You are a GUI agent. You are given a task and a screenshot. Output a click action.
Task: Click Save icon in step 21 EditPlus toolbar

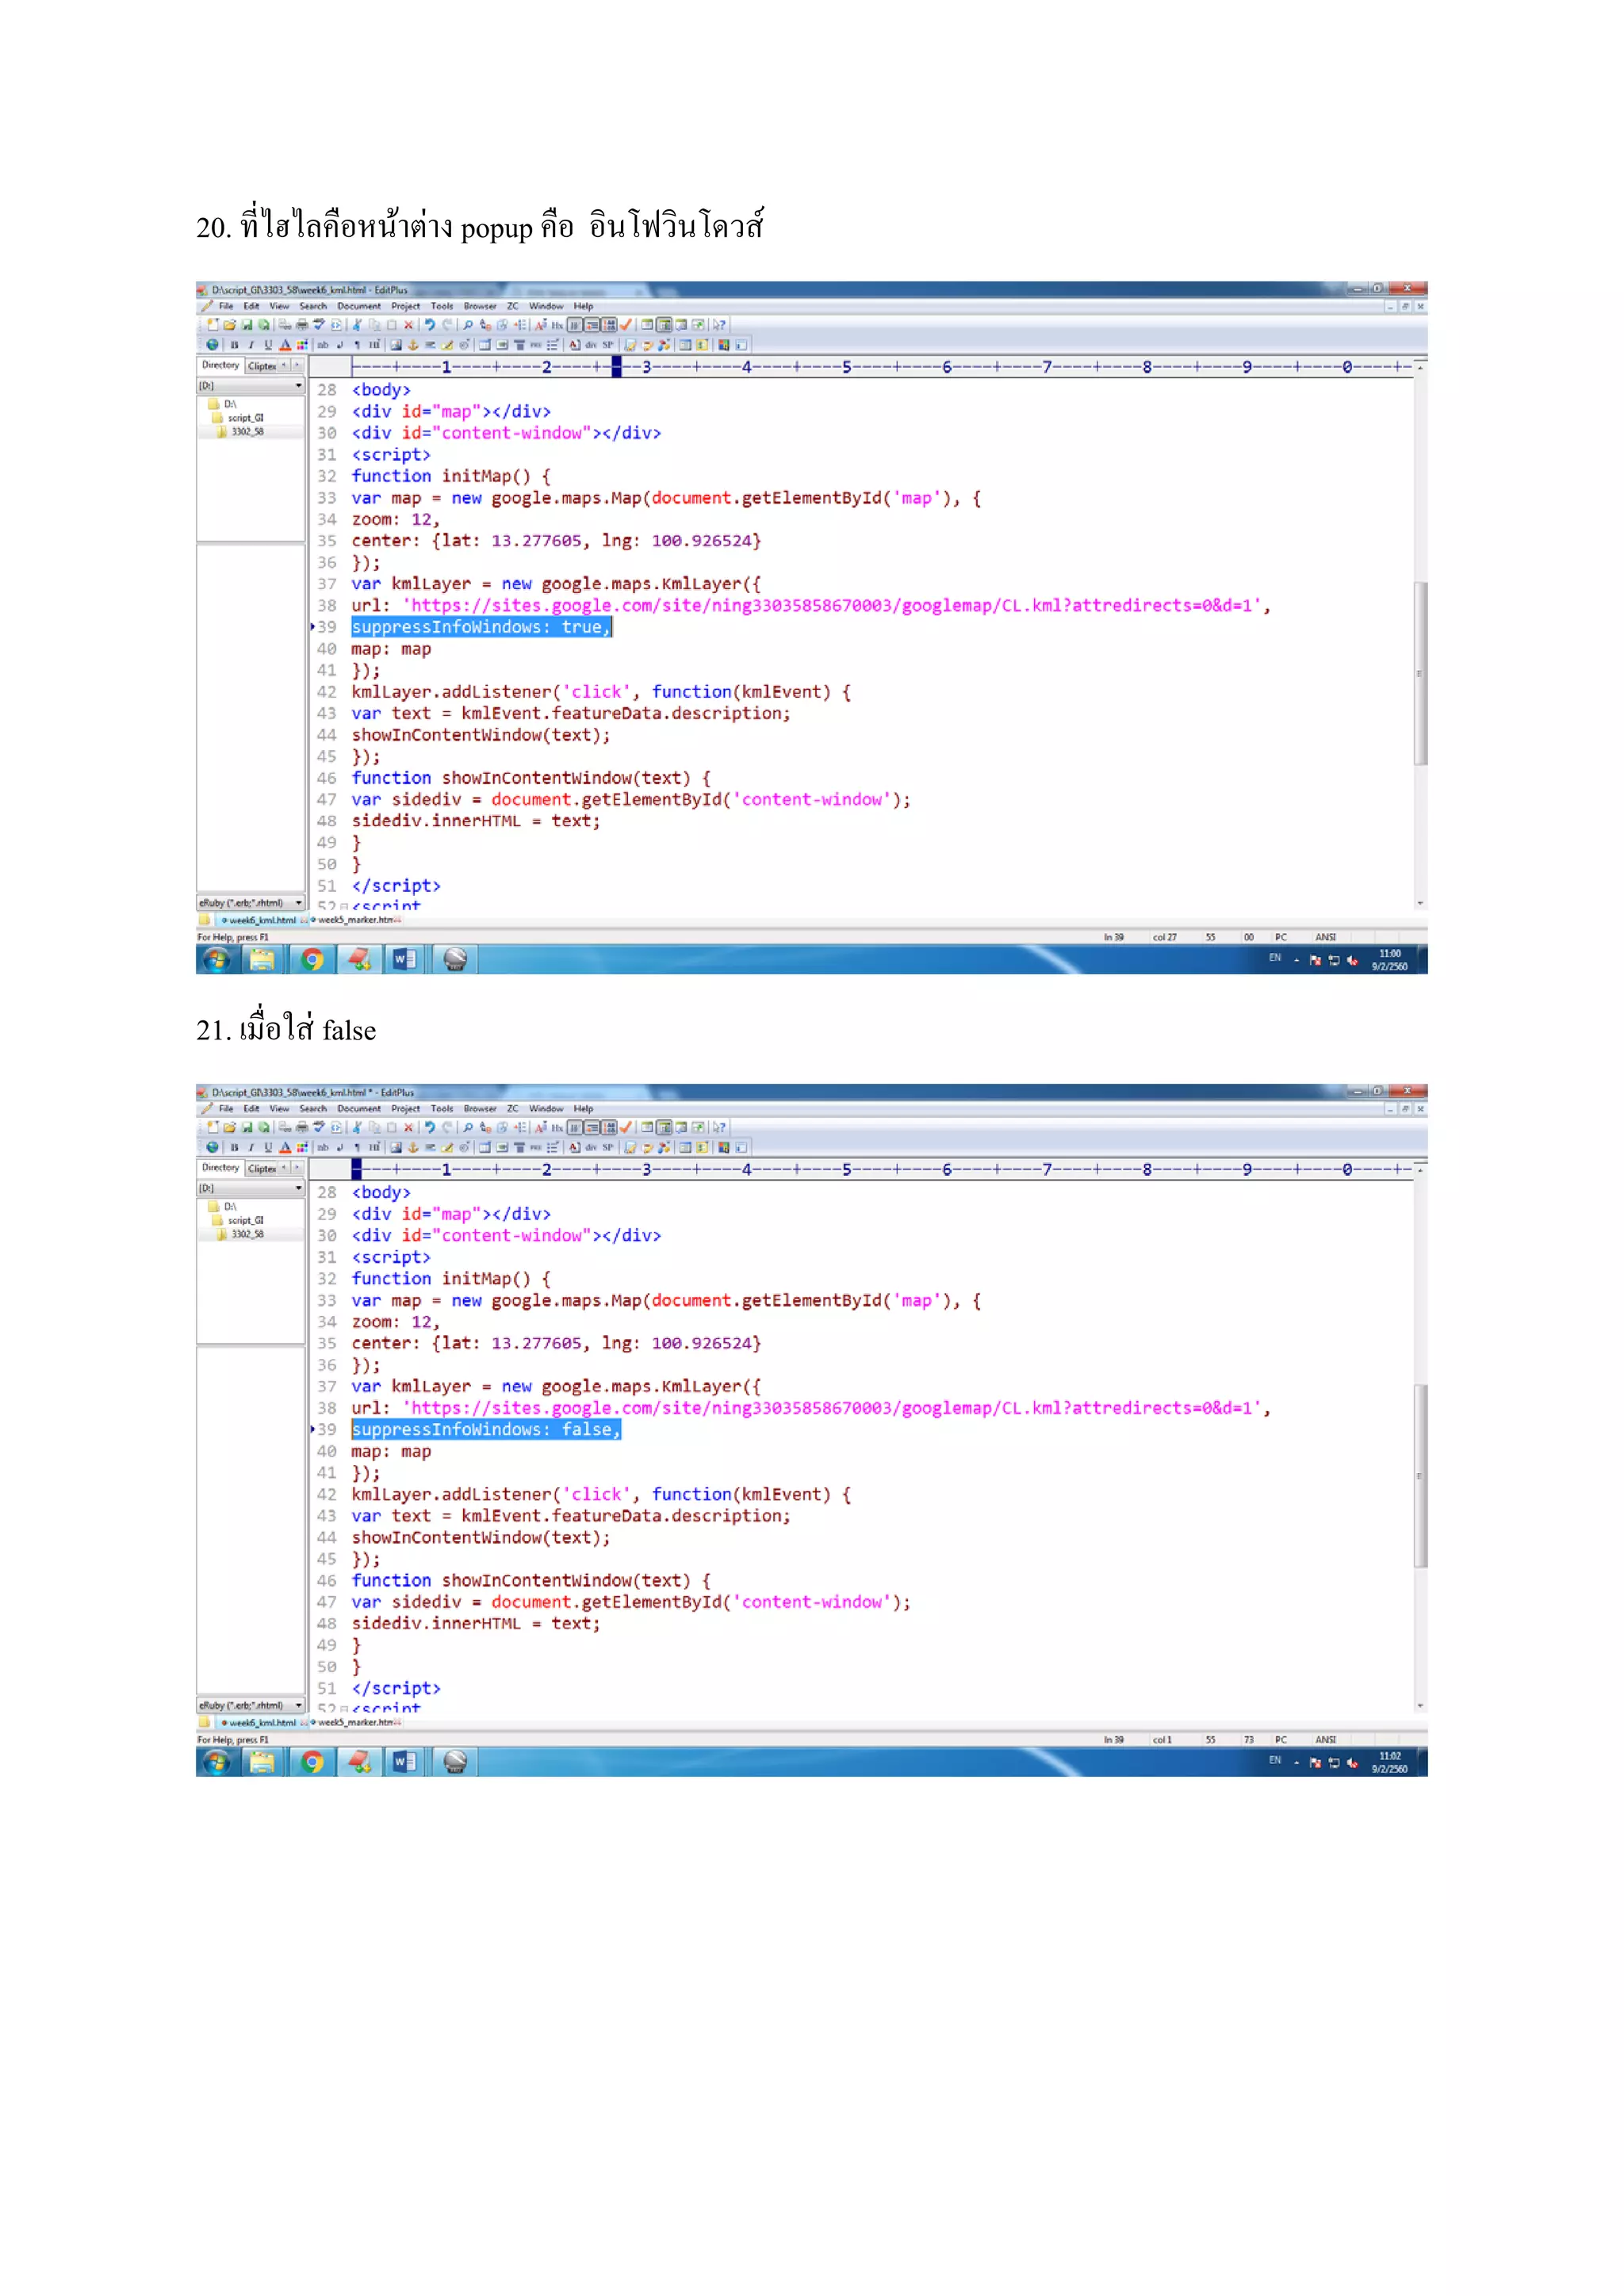[x=247, y=1127]
